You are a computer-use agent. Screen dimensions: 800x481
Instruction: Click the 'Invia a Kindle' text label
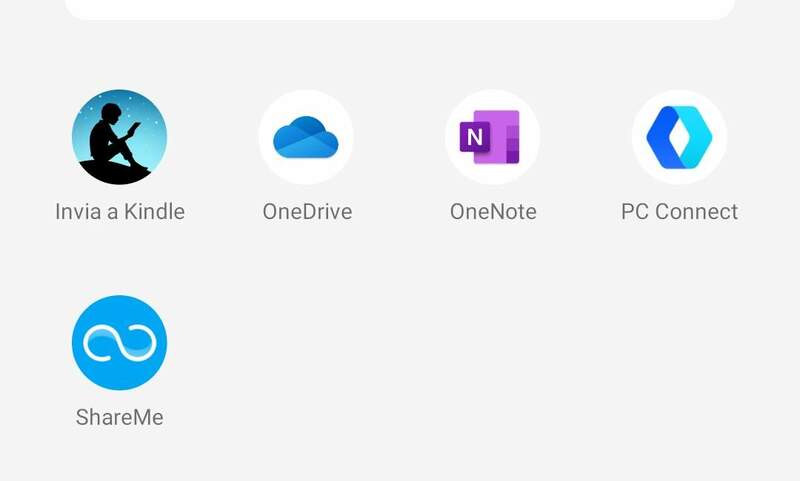[119, 212]
